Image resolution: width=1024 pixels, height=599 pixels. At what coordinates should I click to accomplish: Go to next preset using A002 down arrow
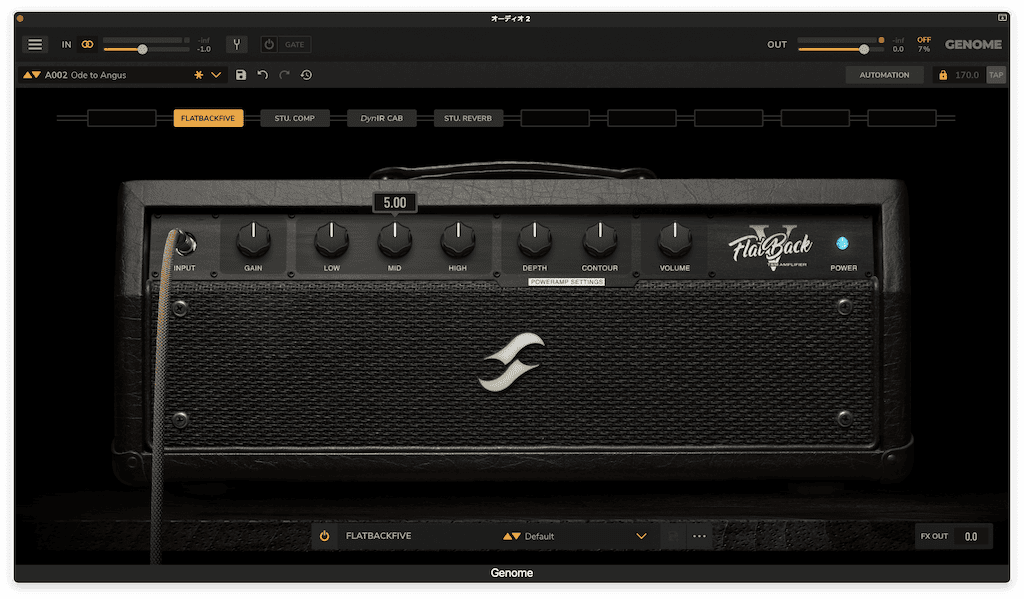(37, 75)
